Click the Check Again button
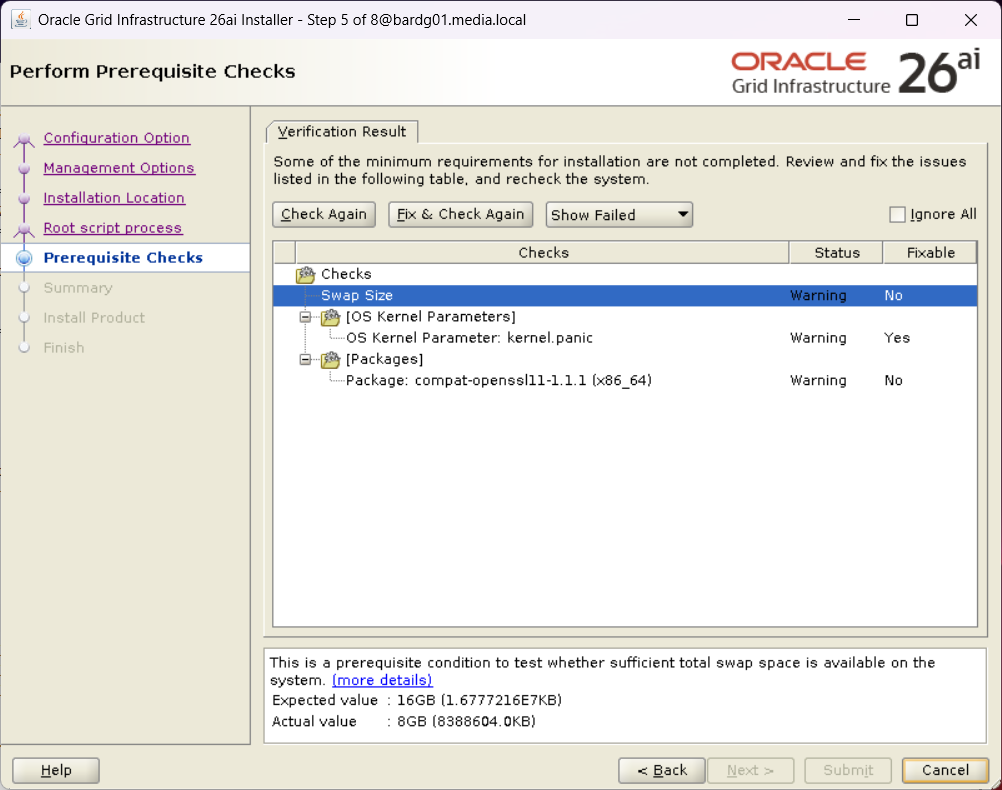 point(324,214)
